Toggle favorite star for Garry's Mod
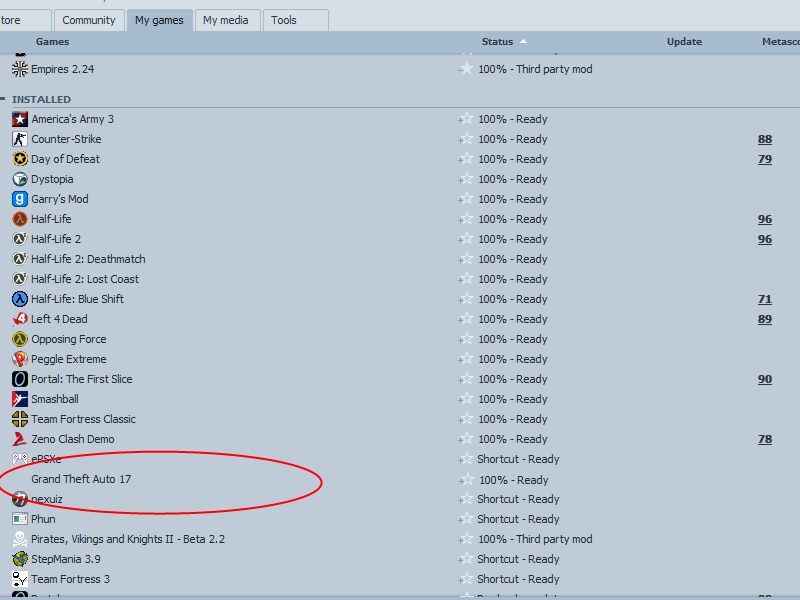This screenshot has height=600, width=800. [465, 199]
